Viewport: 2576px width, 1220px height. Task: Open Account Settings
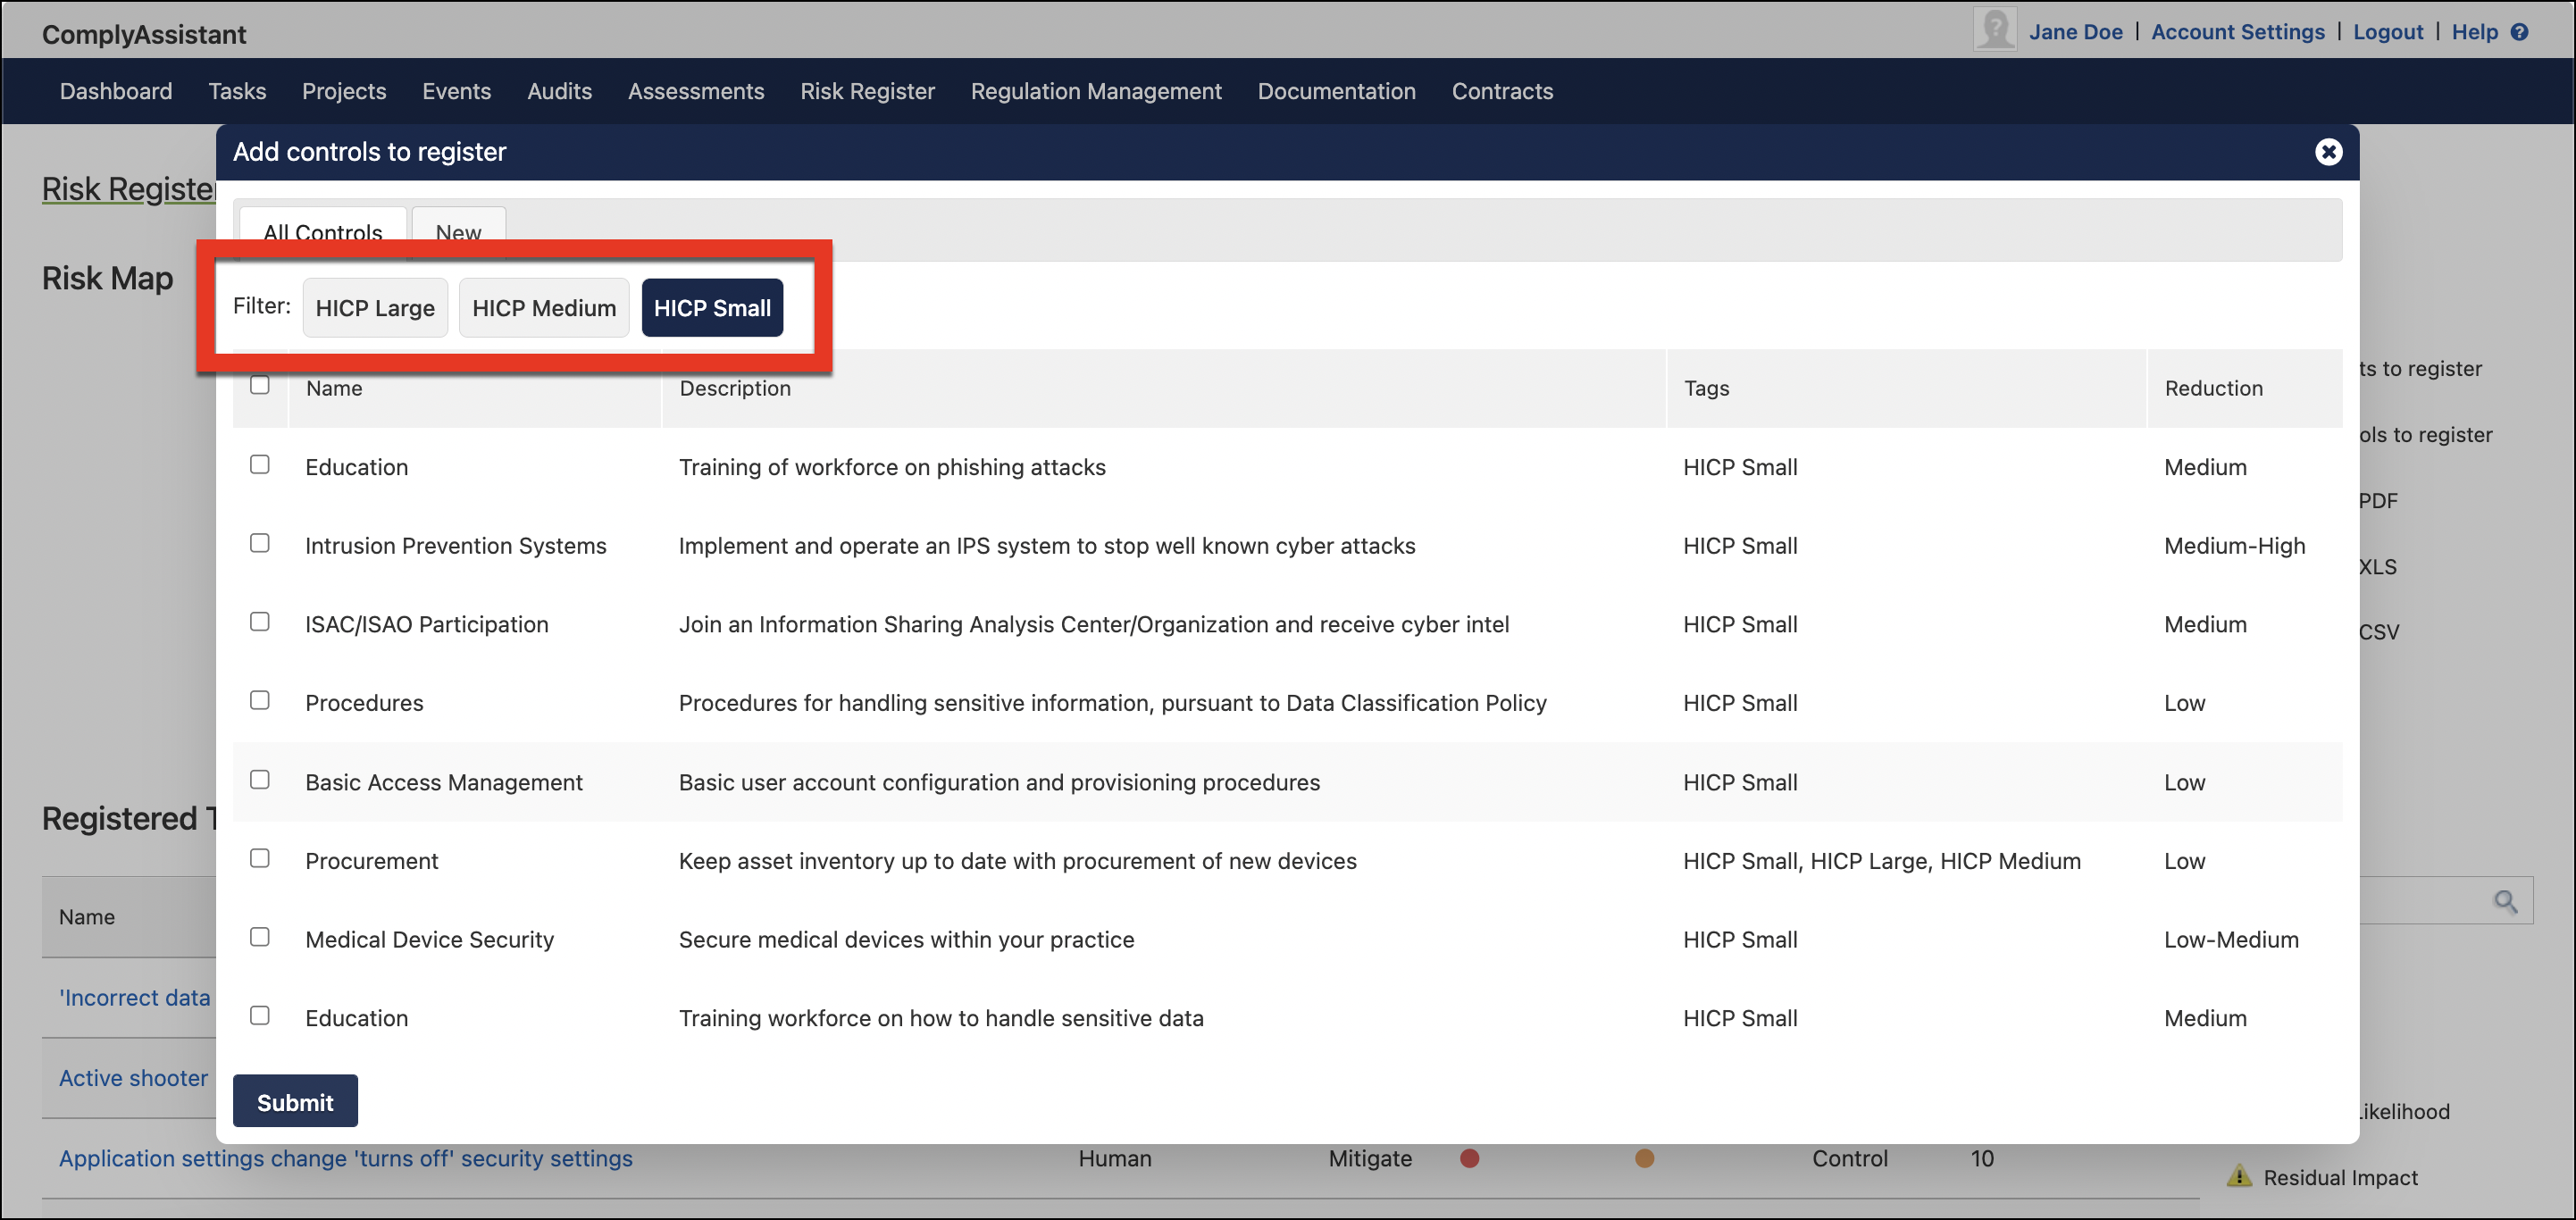pos(2238,32)
